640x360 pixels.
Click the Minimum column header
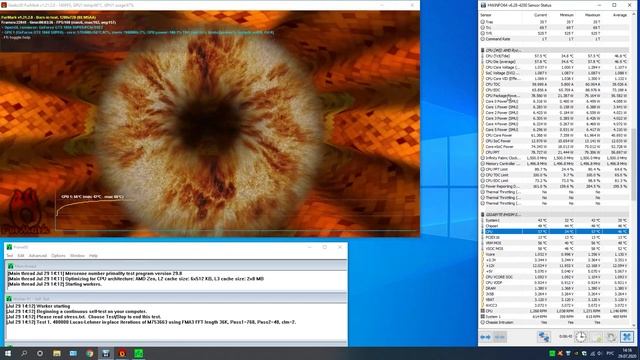[567, 15]
